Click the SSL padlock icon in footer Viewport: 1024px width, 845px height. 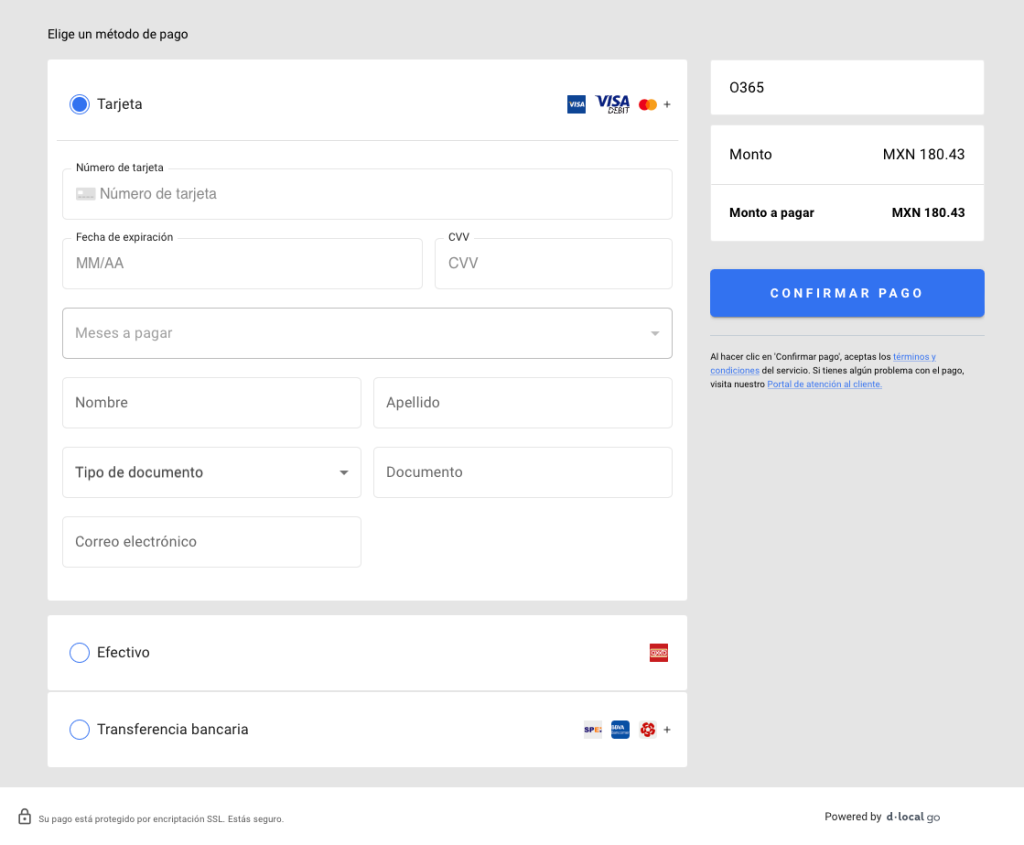point(25,817)
